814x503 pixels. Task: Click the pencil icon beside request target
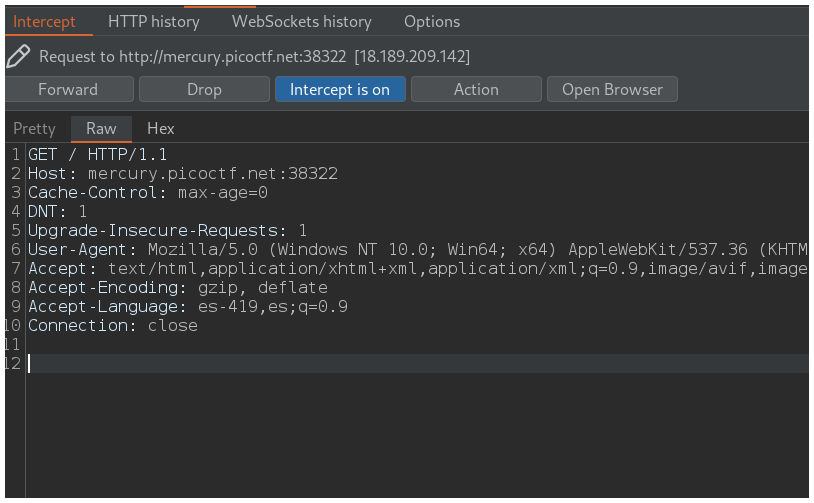(x=18, y=56)
